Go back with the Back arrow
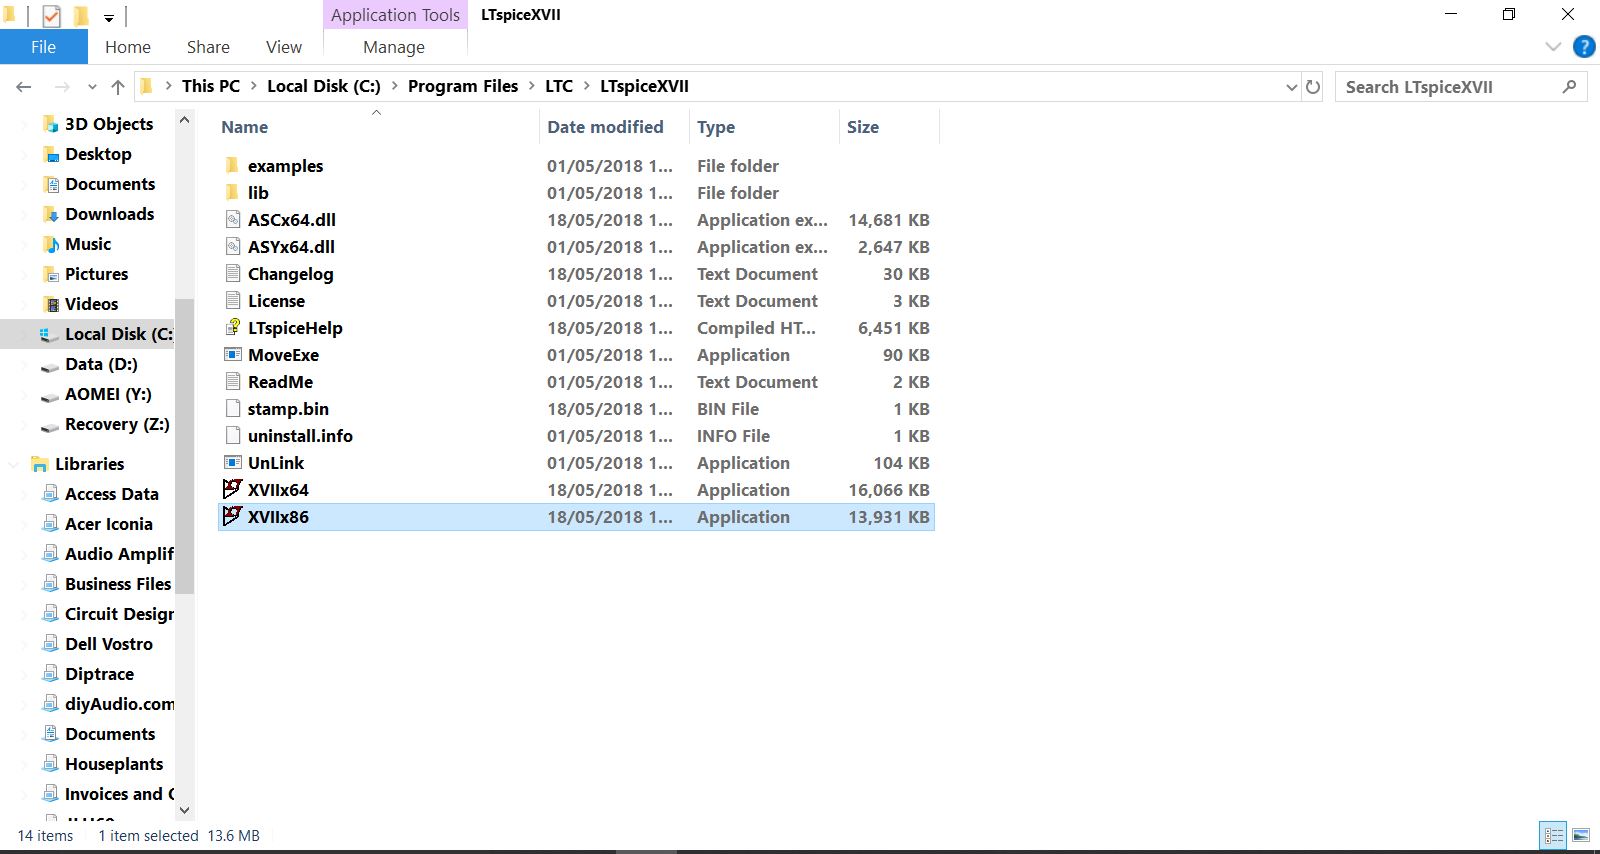 [x=24, y=87]
